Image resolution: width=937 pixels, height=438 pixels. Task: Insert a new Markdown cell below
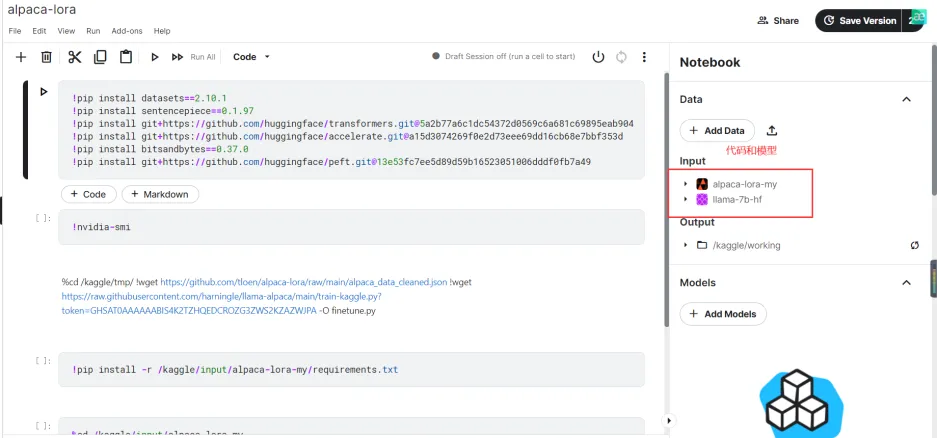(x=160, y=194)
